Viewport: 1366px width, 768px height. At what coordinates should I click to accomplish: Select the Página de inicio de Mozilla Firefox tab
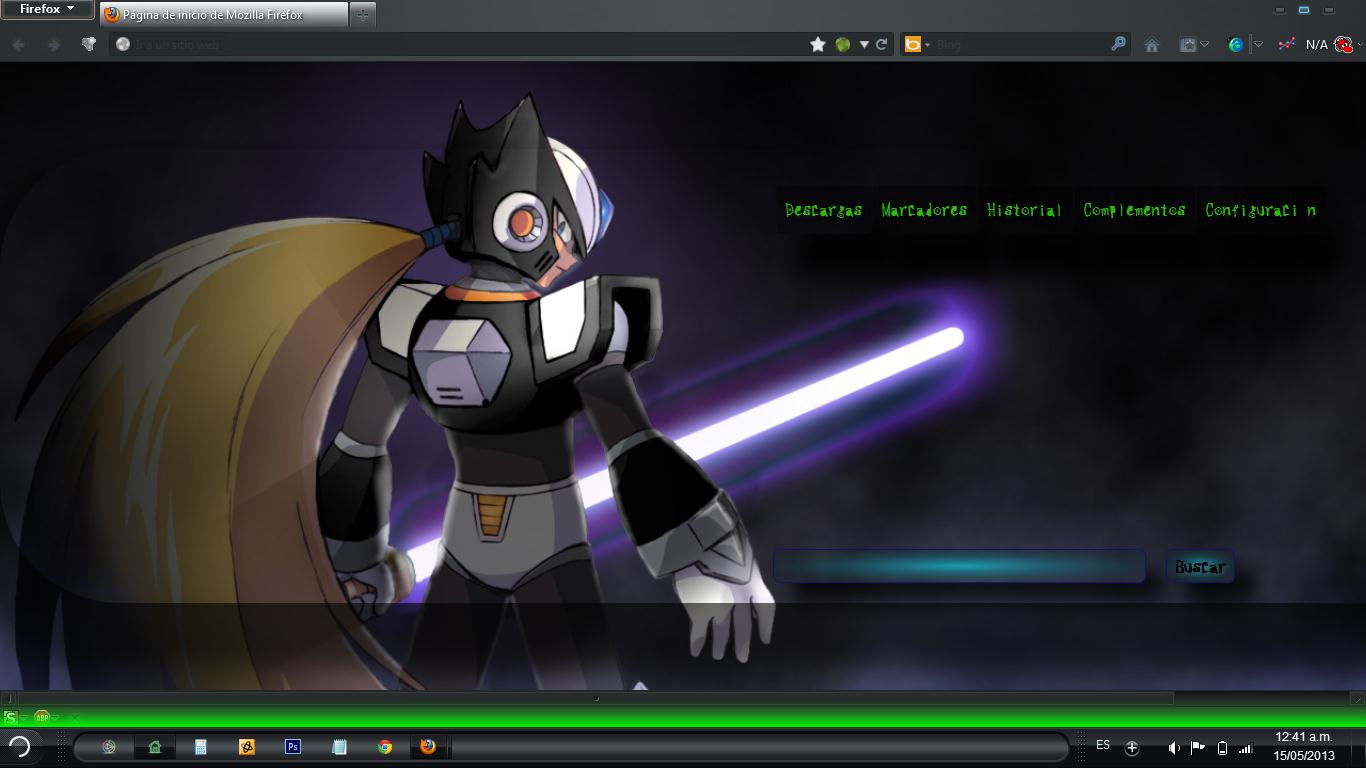click(x=215, y=14)
